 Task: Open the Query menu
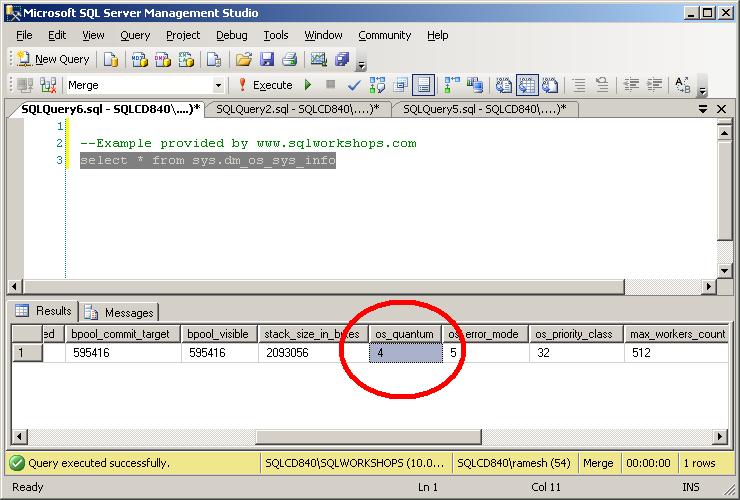coord(135,35)
